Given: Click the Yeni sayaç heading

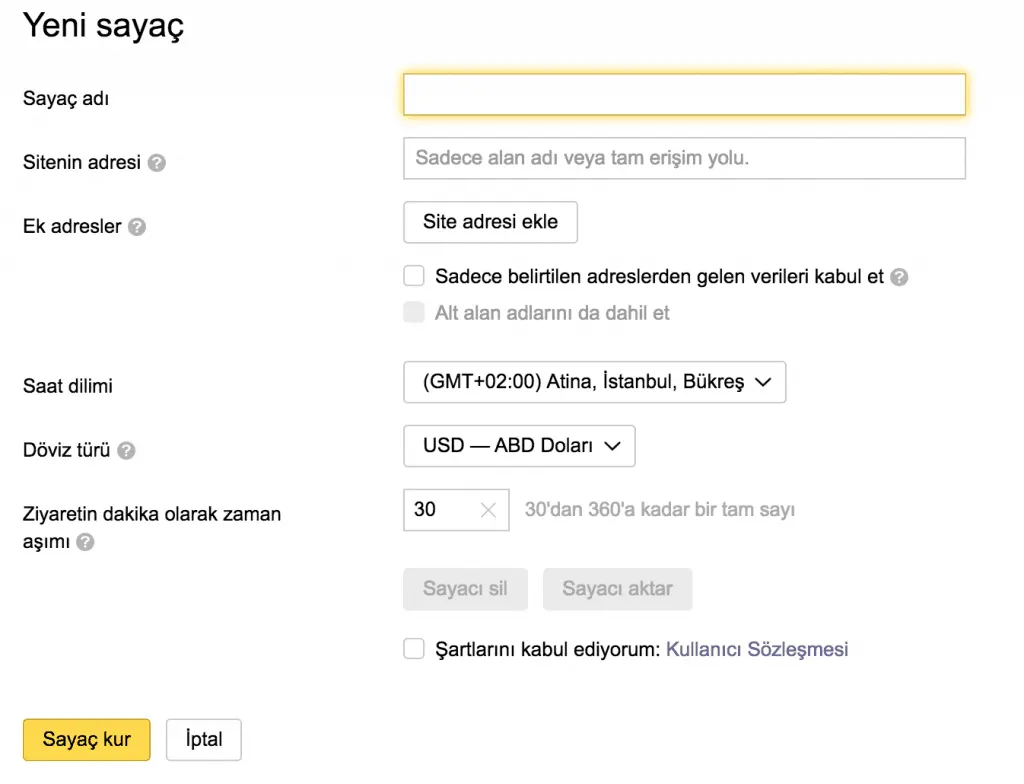Looking at the screenshot, I should tap(104, 27).
